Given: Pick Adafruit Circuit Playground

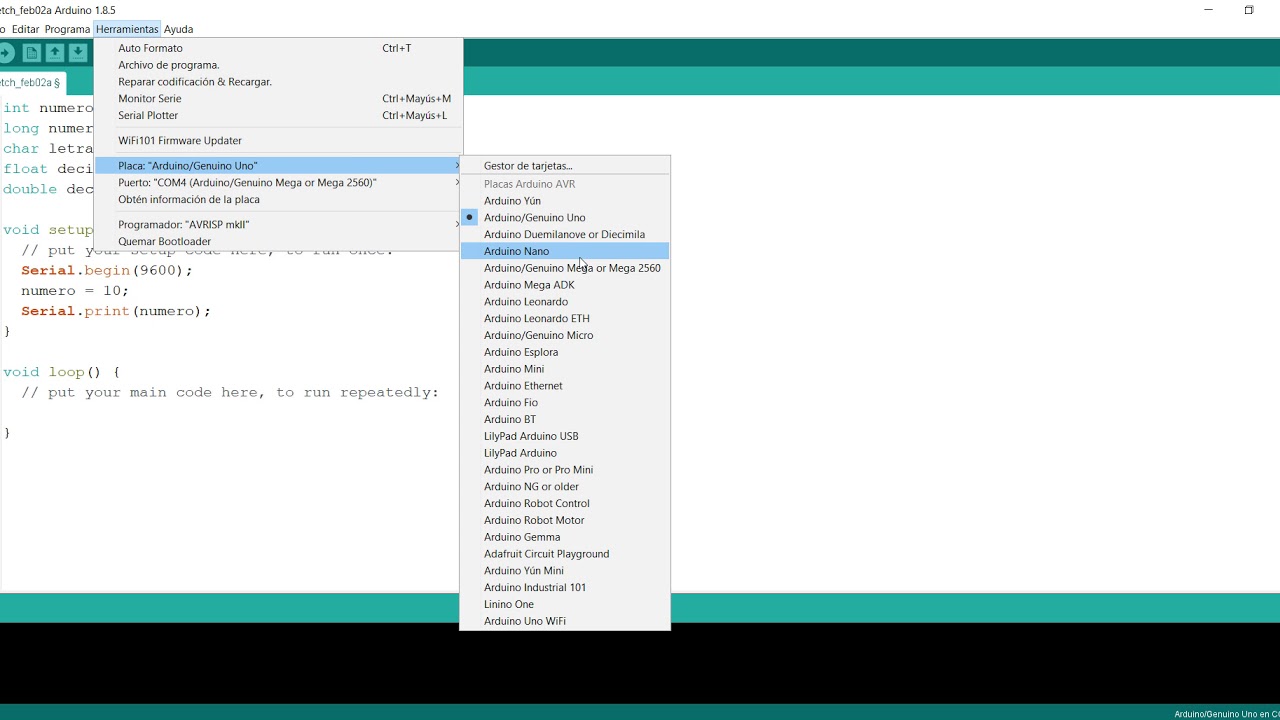Looking at the screenshot, I should pos(565,554).
